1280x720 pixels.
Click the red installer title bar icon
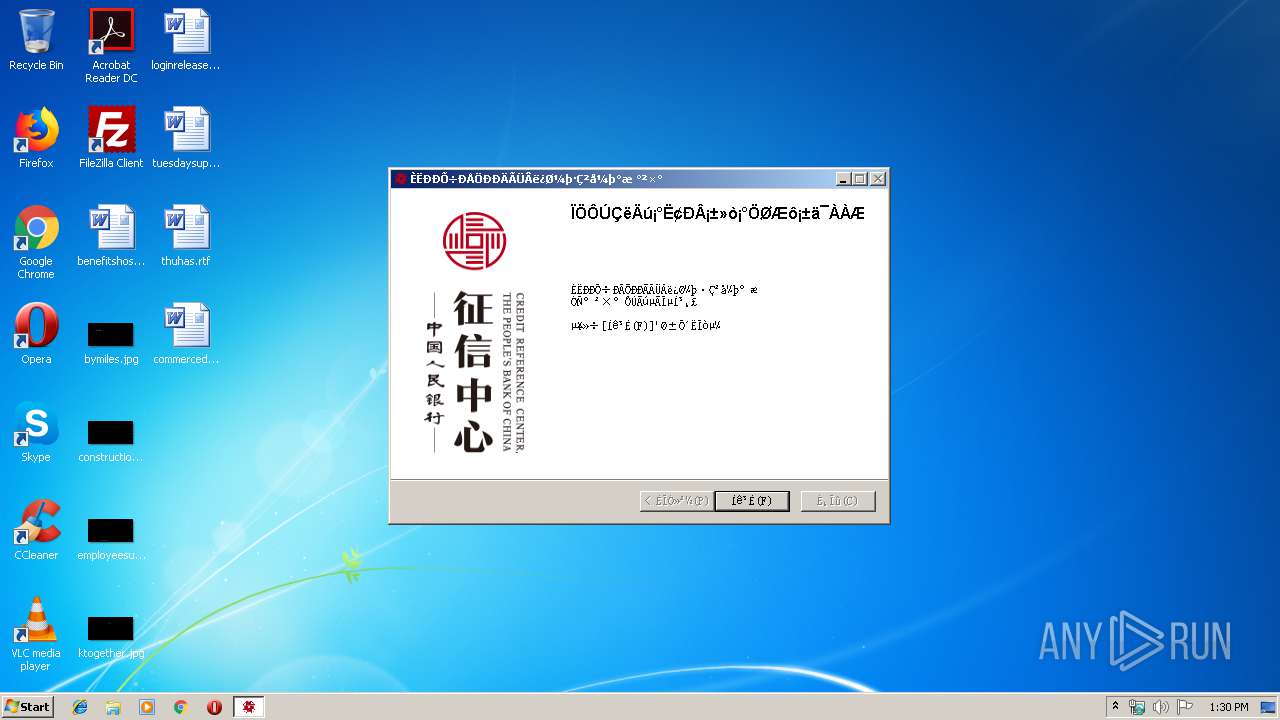click(401, 179)
